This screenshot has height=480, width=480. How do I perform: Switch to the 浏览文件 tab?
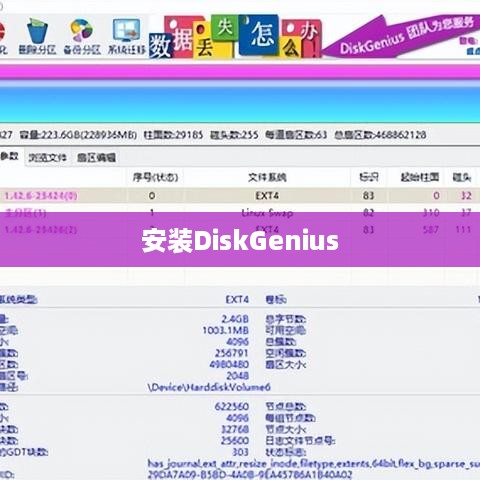click(48, 157)
